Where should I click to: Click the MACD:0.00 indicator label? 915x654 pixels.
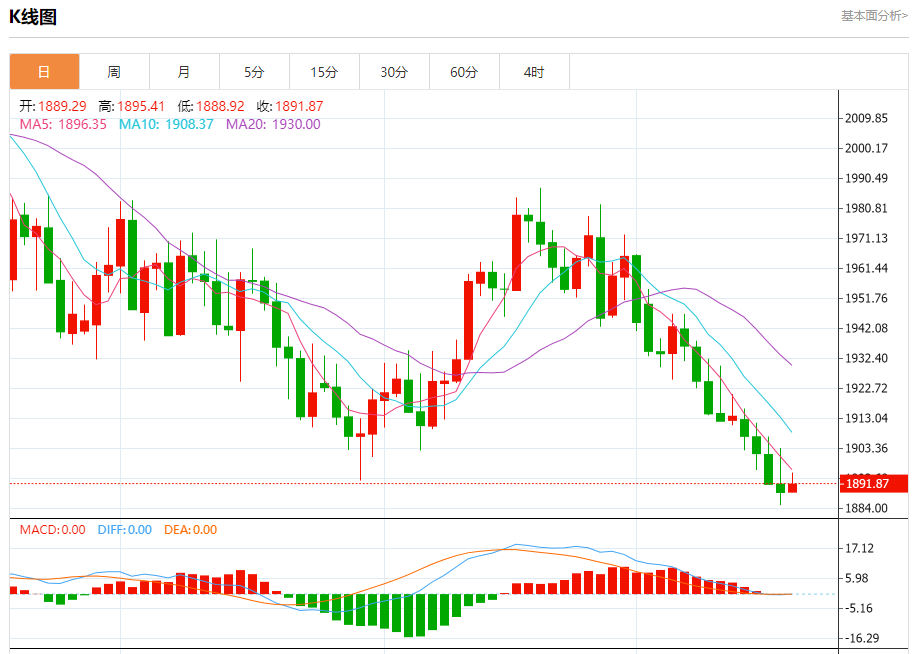coord(53,530)
